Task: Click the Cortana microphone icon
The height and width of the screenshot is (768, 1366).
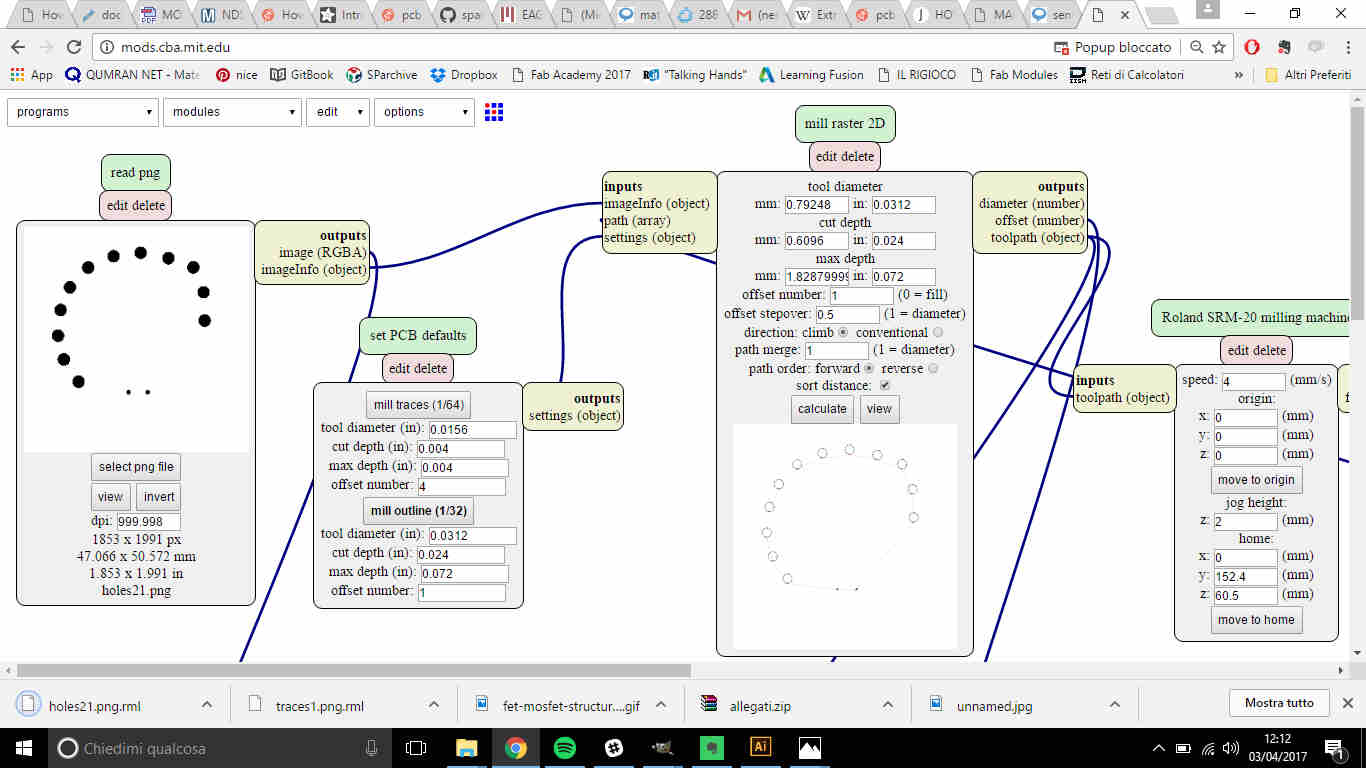Action: [x=372, y=747]
